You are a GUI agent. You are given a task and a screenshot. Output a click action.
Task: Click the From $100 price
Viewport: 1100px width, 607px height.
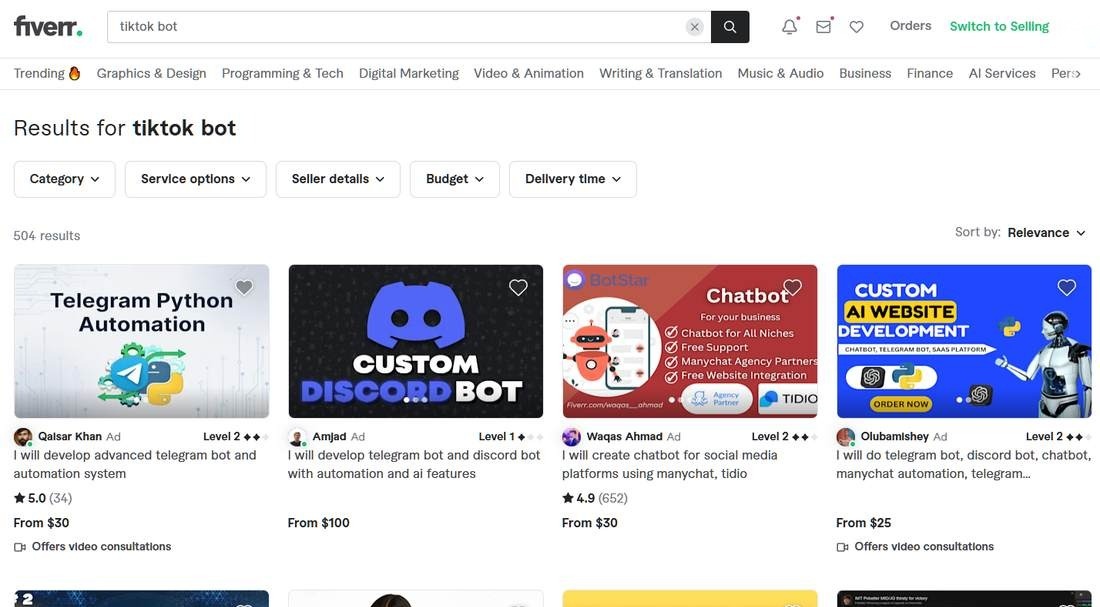tap(318, 523)
